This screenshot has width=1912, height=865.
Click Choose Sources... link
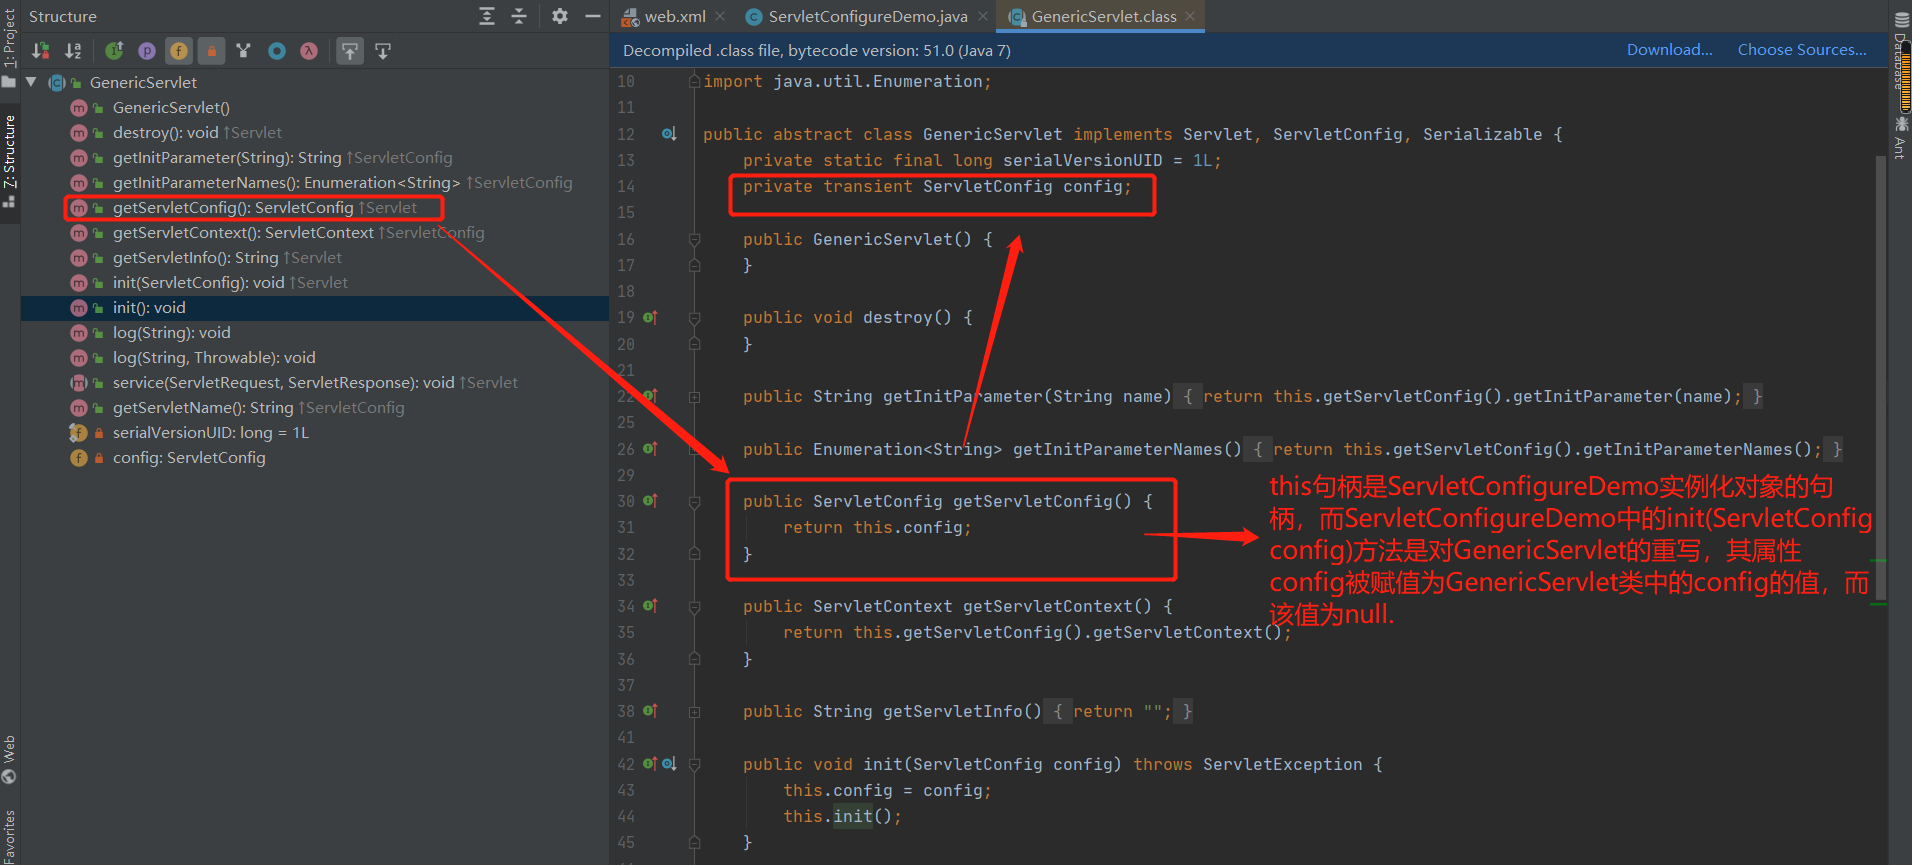coord(1802,50)
